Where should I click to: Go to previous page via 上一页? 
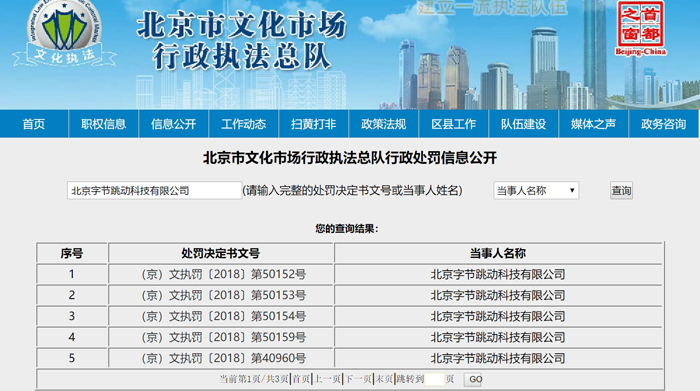point(327,379)
